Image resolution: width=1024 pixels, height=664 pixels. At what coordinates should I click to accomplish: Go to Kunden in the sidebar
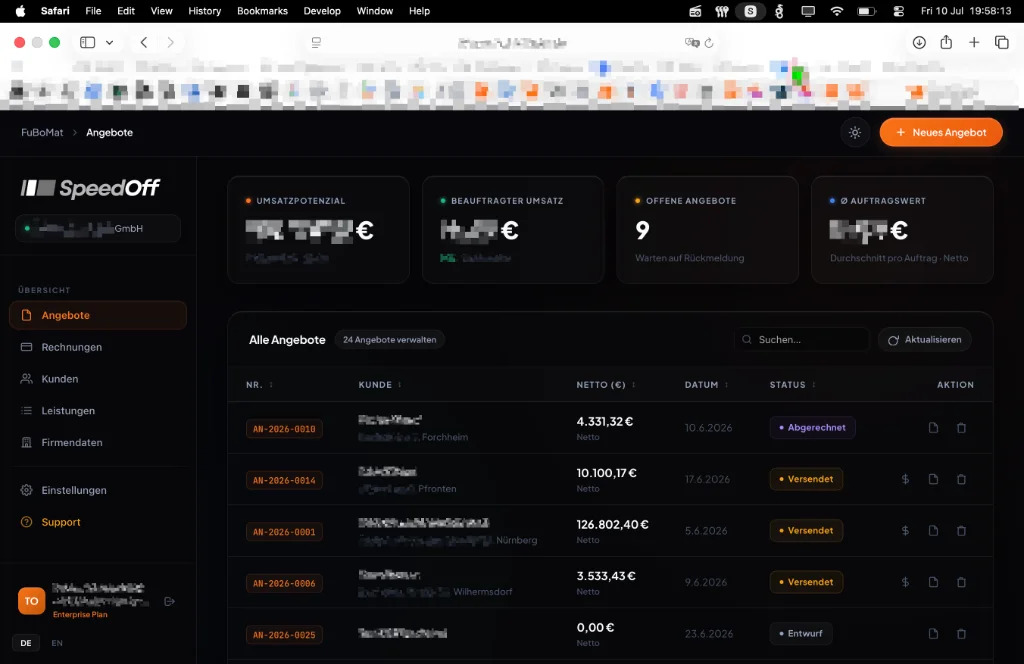coord(98,379)
